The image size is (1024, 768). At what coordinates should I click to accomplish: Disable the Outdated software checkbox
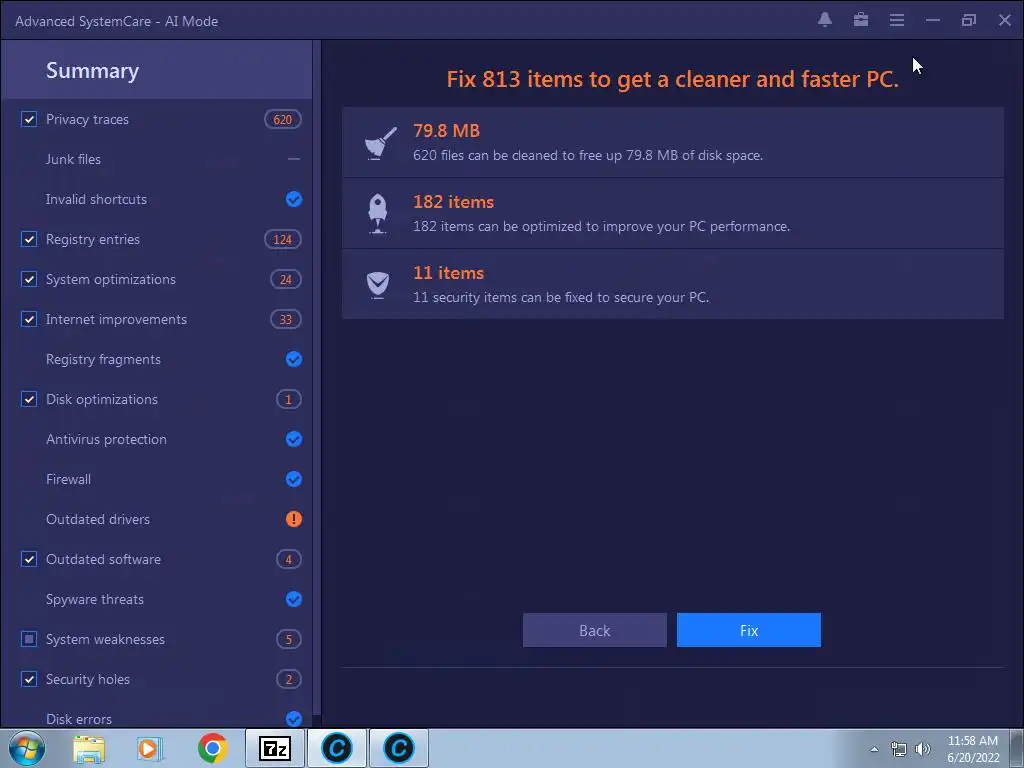pos(29,559)
